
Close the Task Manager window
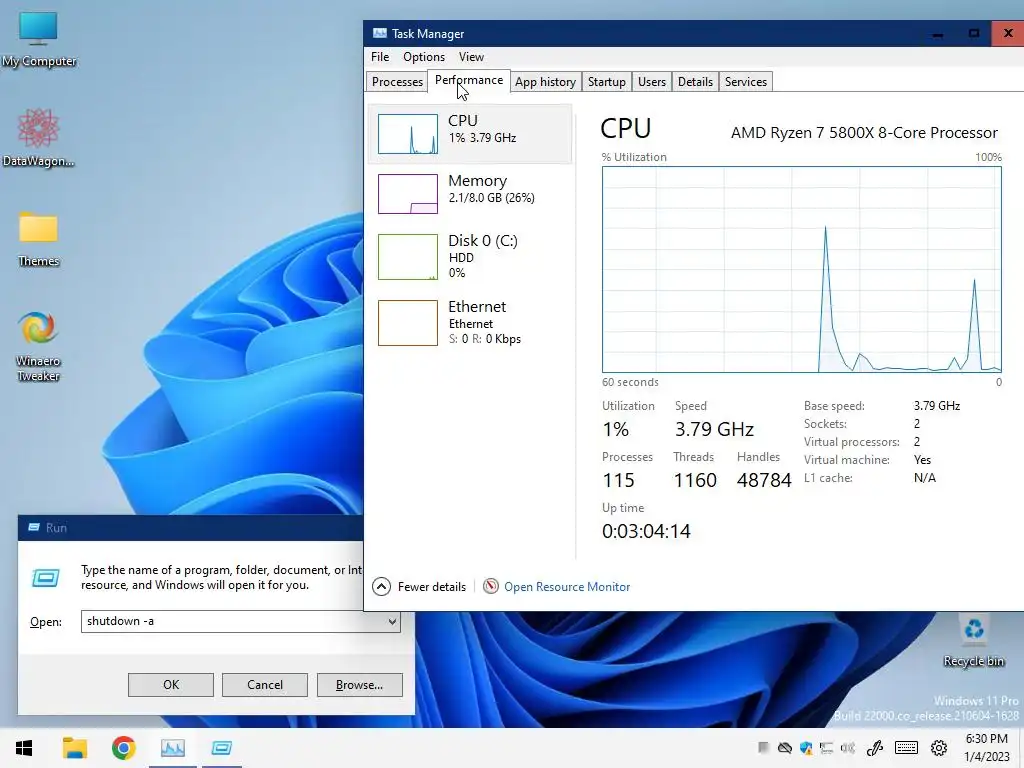point(1008,33)
